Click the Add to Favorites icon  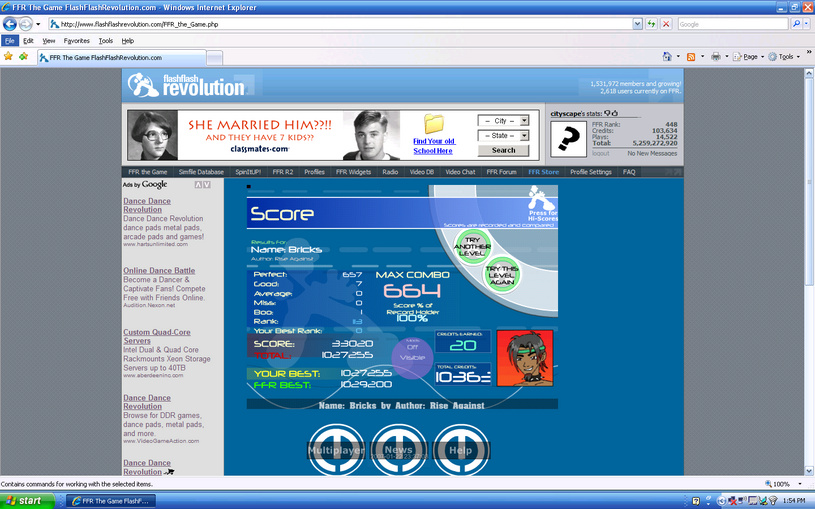coord(23,57)
